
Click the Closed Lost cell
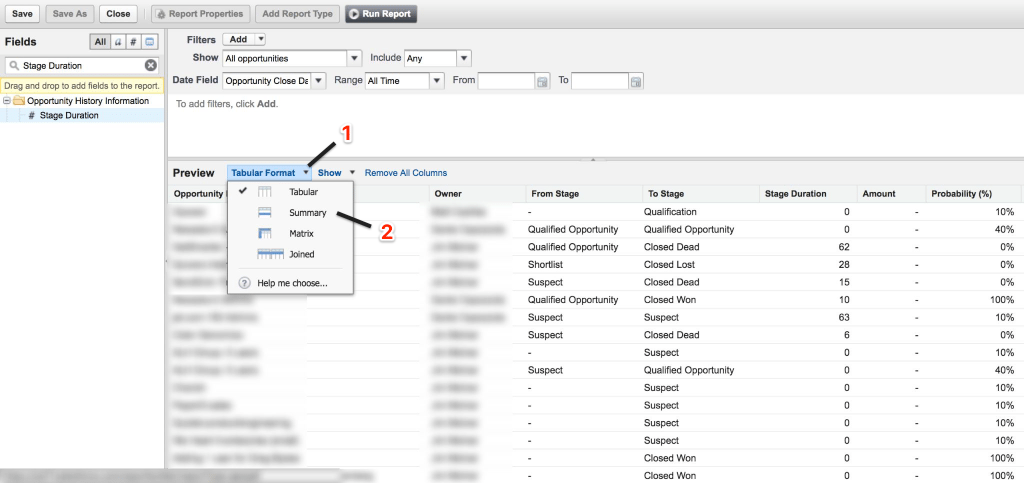669,264
